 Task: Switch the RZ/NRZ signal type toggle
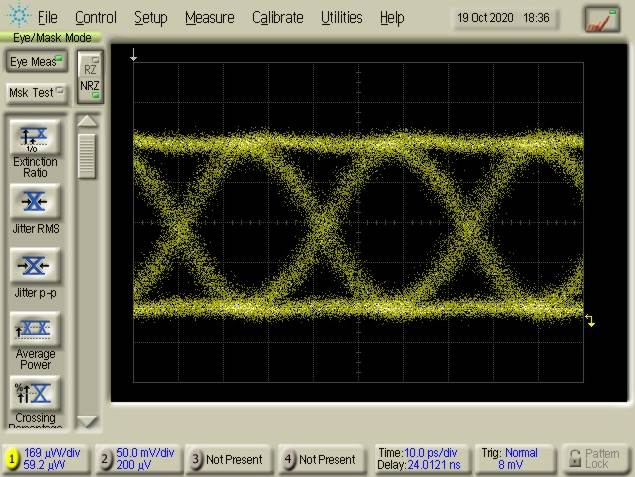click(x=90, y=77)
